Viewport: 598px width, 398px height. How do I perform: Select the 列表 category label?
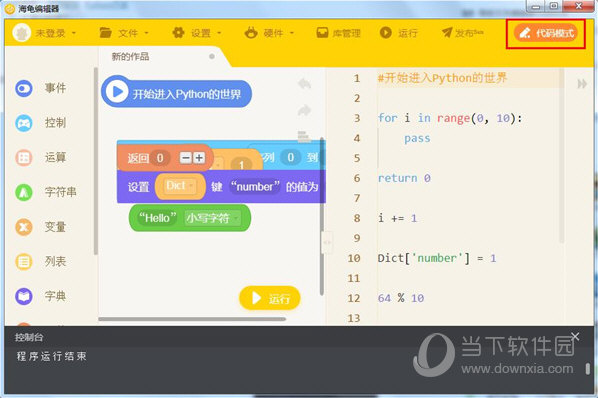[x=55, y=262]
